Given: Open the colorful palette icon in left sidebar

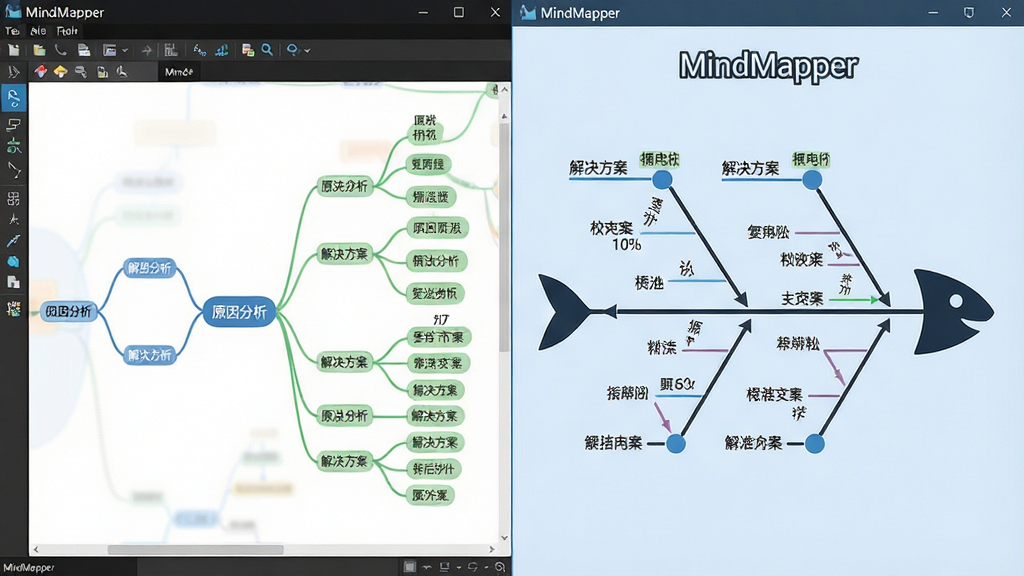Looking at the screenshot, I should point(14,308).
